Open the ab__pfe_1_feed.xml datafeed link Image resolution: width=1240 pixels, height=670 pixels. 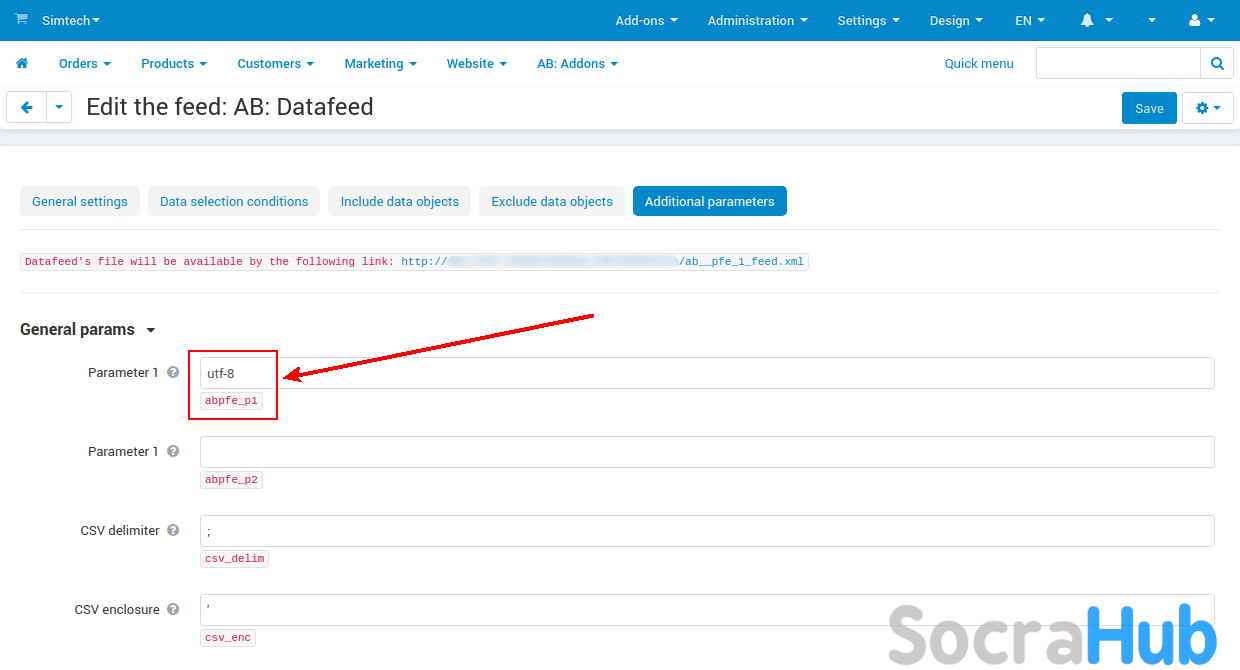[603, 262]
